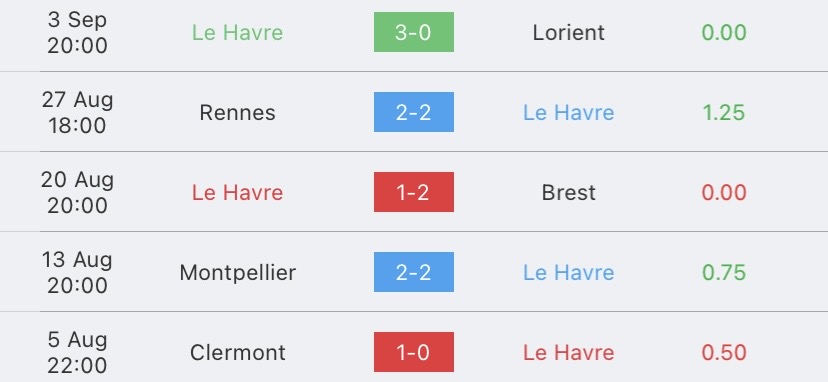
Task: Click the 5 Aug 22:00 match date
Action: (x=77, y=352)
